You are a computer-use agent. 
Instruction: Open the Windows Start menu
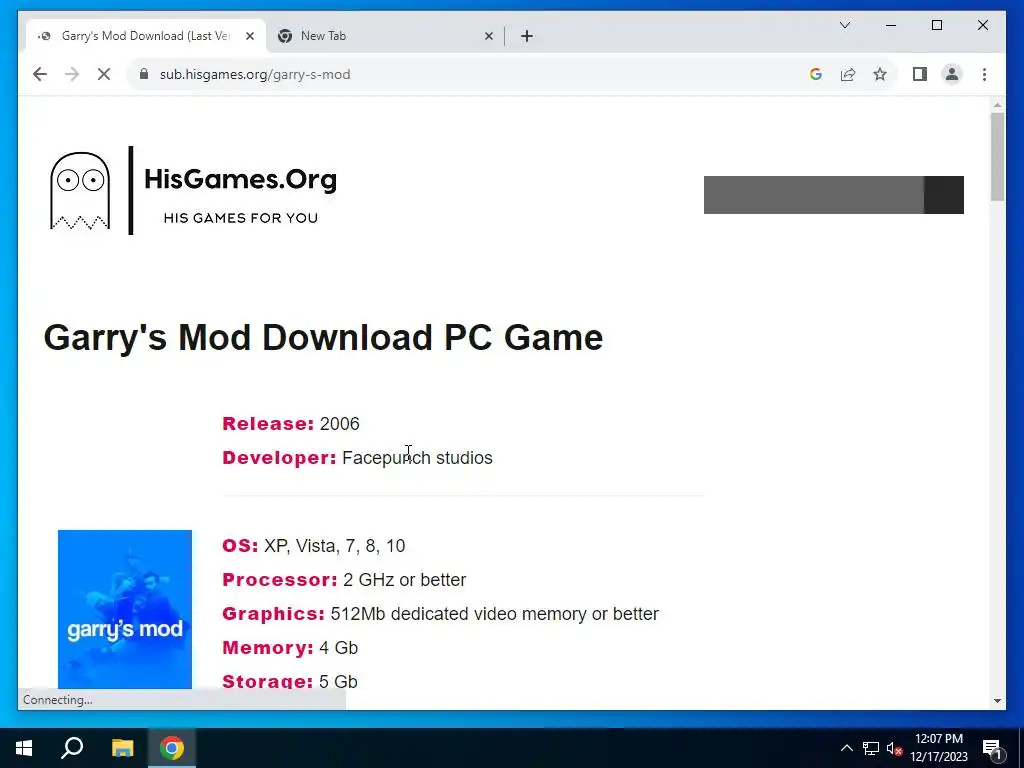[24, 748]
